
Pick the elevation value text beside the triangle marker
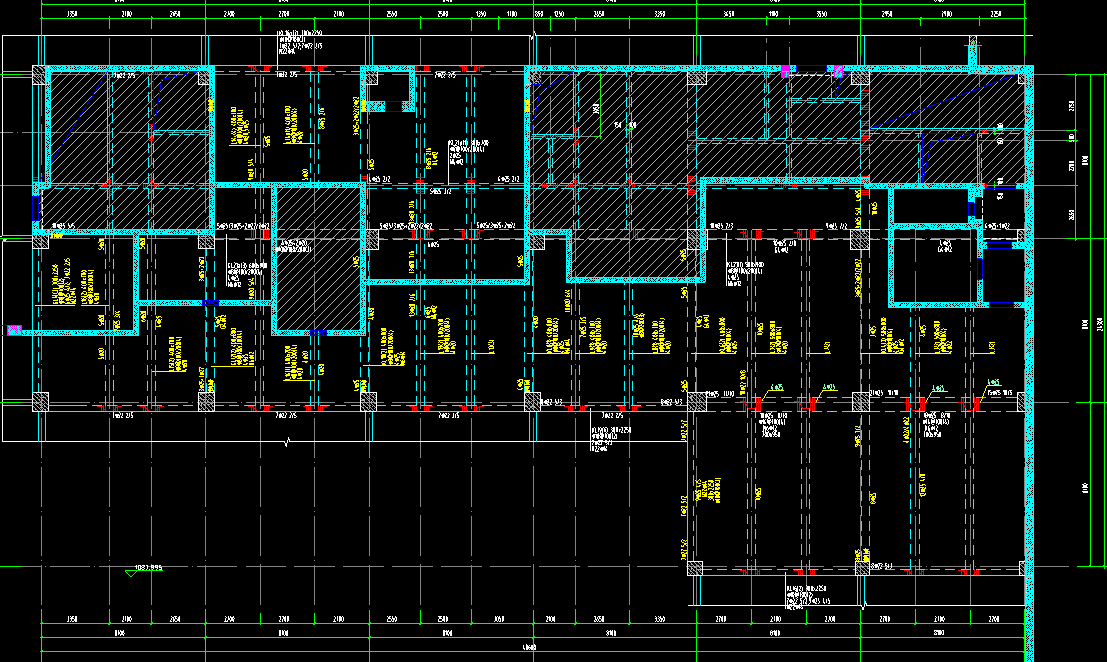(x=148, y=567)
